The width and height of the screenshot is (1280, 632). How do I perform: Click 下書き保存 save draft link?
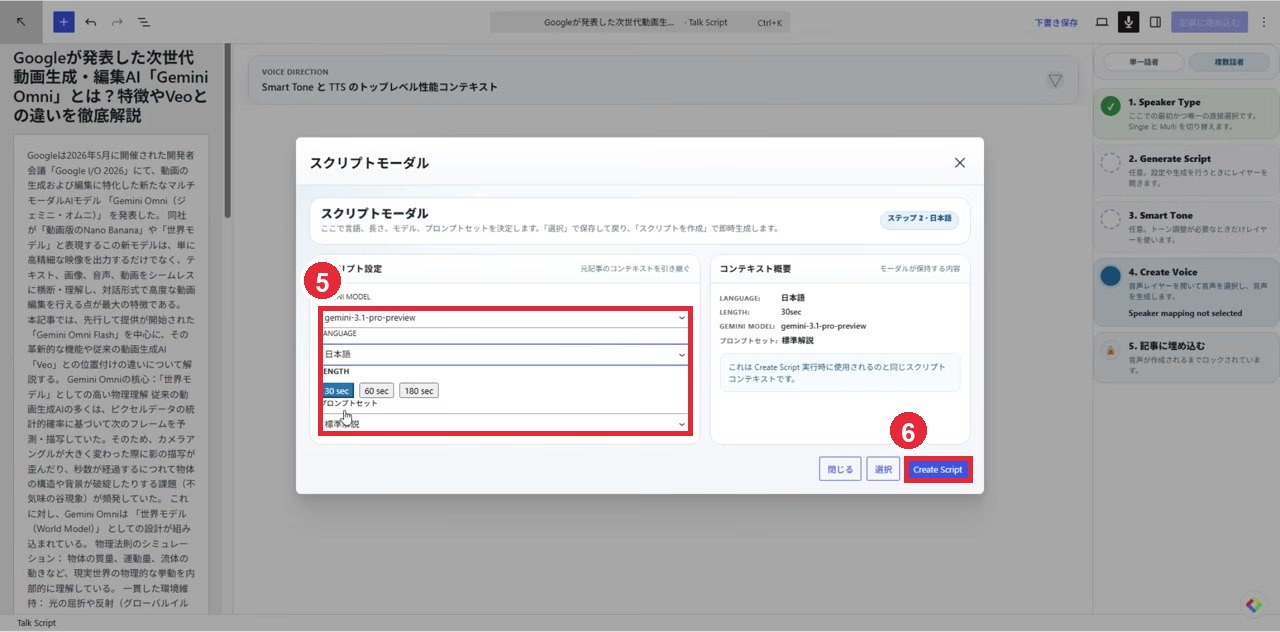(1056, 22)
